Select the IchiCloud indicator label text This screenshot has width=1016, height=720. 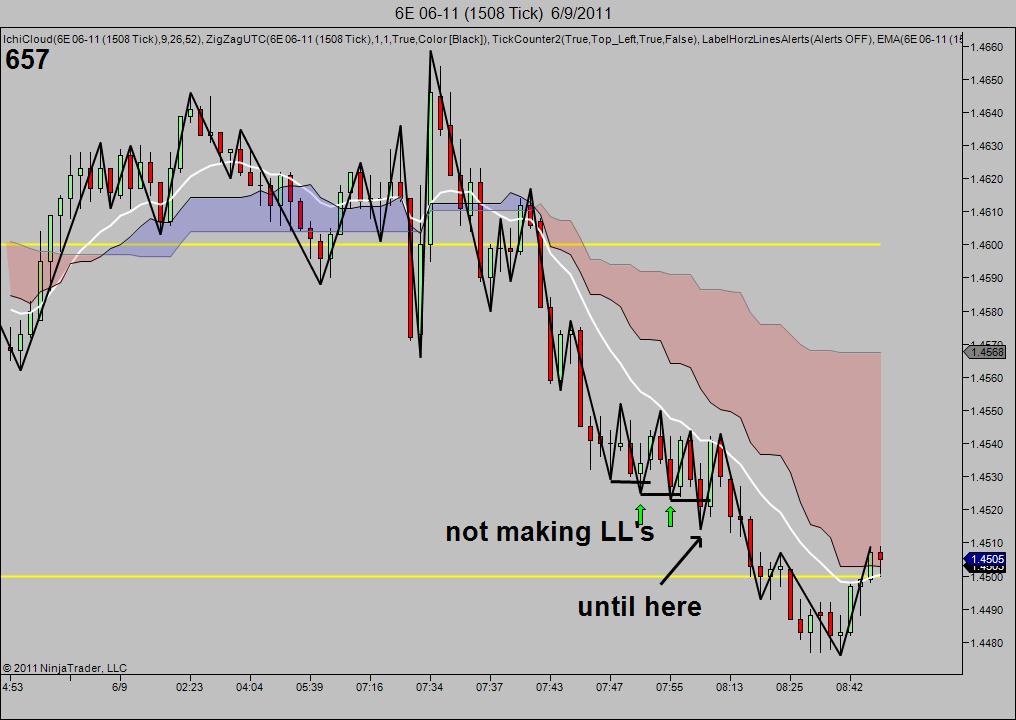click(102, 40)
